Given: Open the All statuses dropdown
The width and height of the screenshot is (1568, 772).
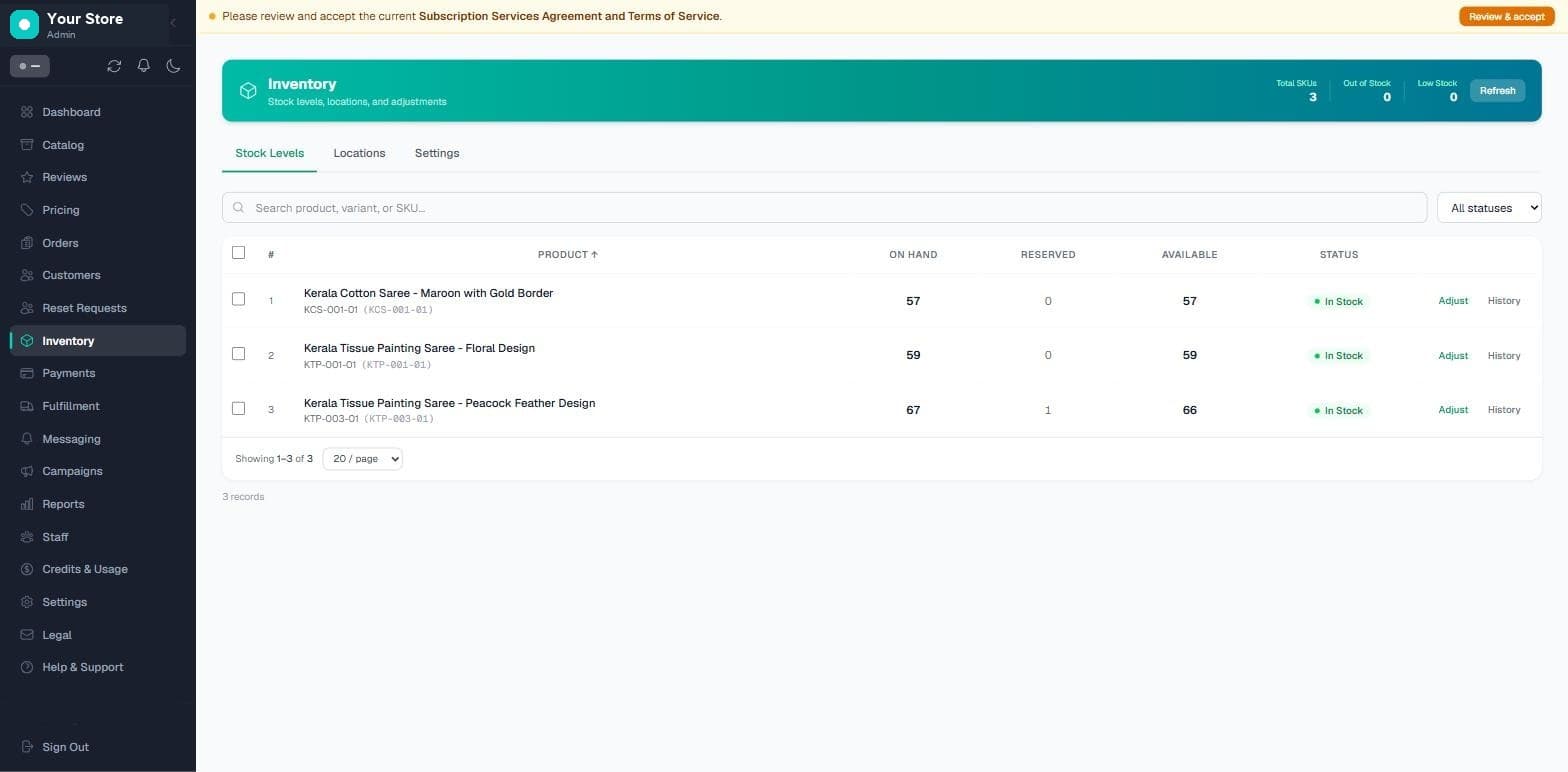Looking at the screenshot, I should tap(1489, 208).
